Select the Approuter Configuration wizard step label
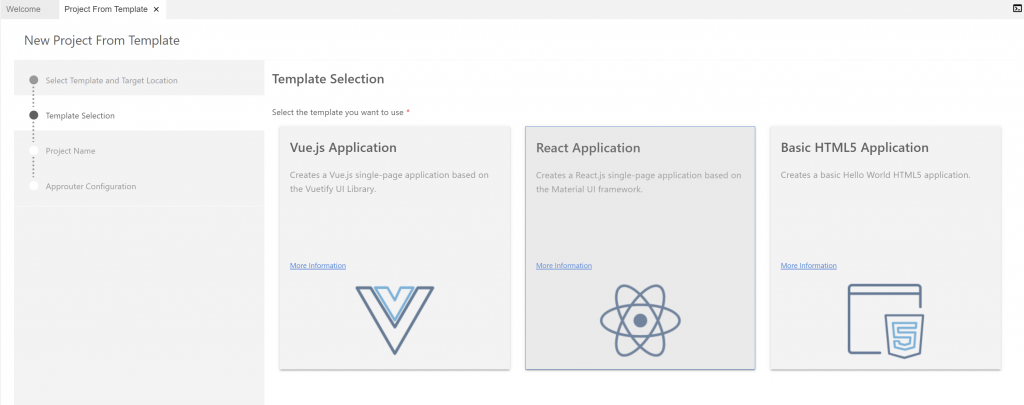The image size is (1024, 405). point(91,186)
